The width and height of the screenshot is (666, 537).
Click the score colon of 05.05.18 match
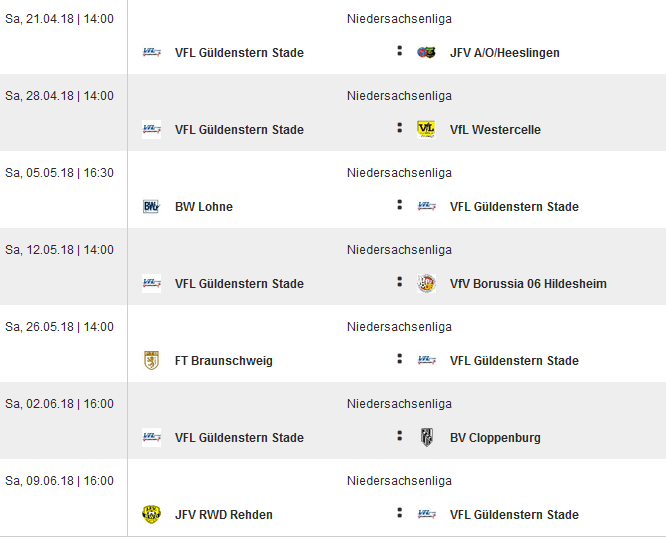tap(399, 205)
